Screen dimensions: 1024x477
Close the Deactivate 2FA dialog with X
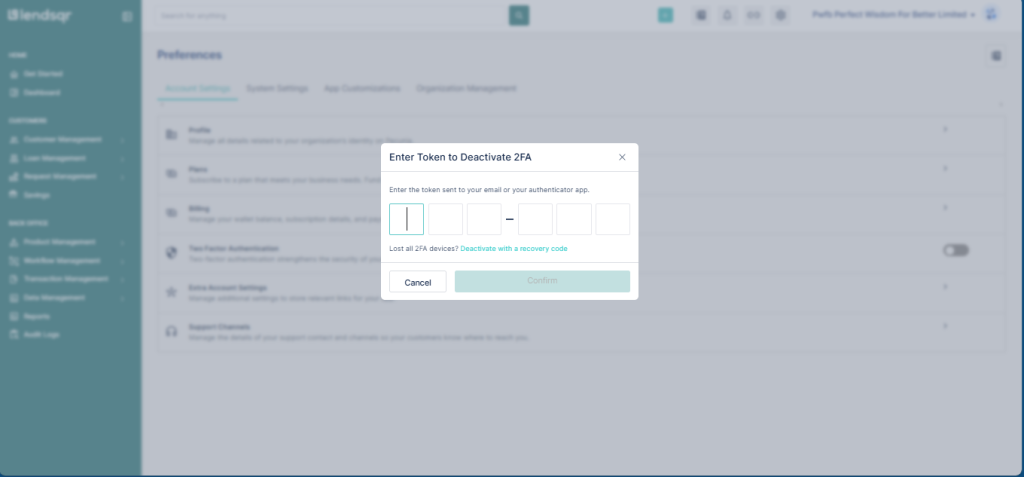tap(622, 157)
